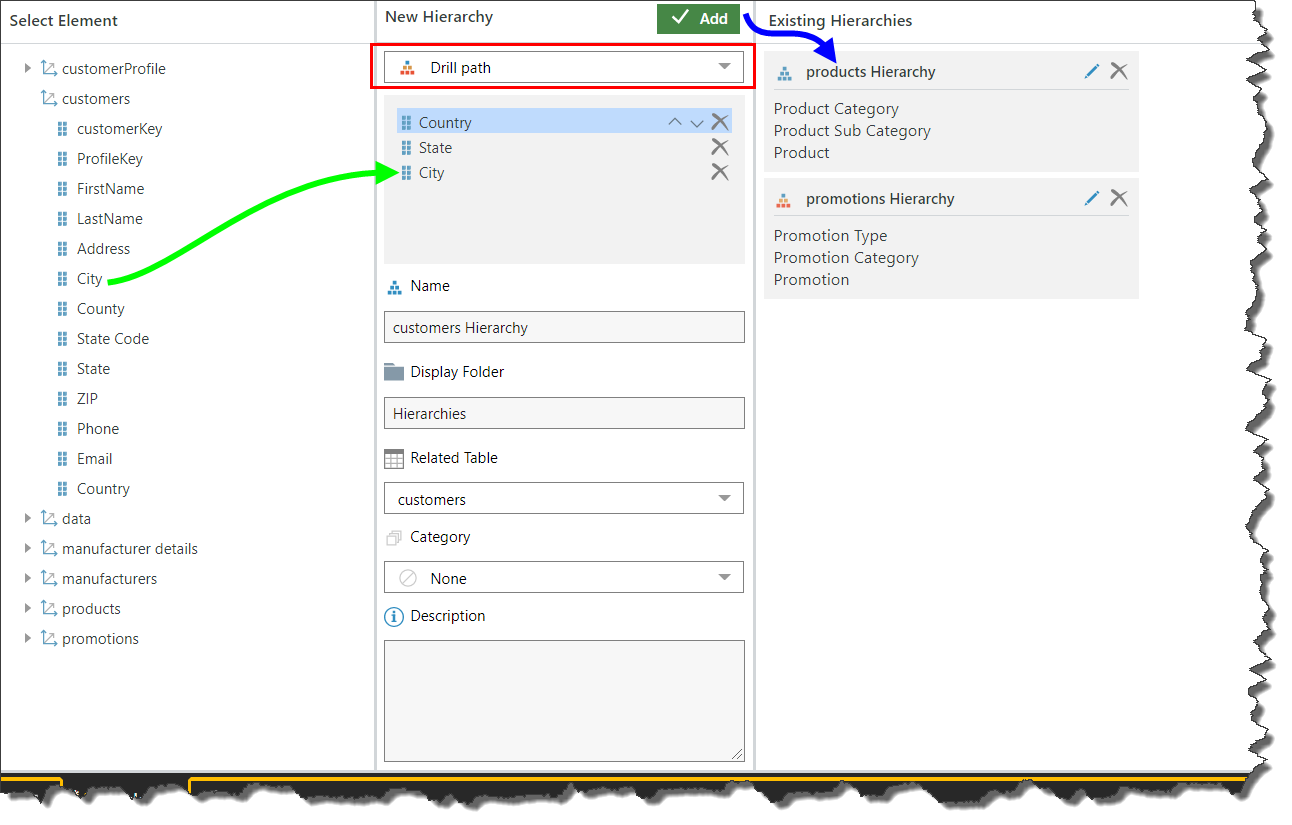The image size is (1292, 825).
Task: Select the Email column in customers
Action: click(94, 459)
